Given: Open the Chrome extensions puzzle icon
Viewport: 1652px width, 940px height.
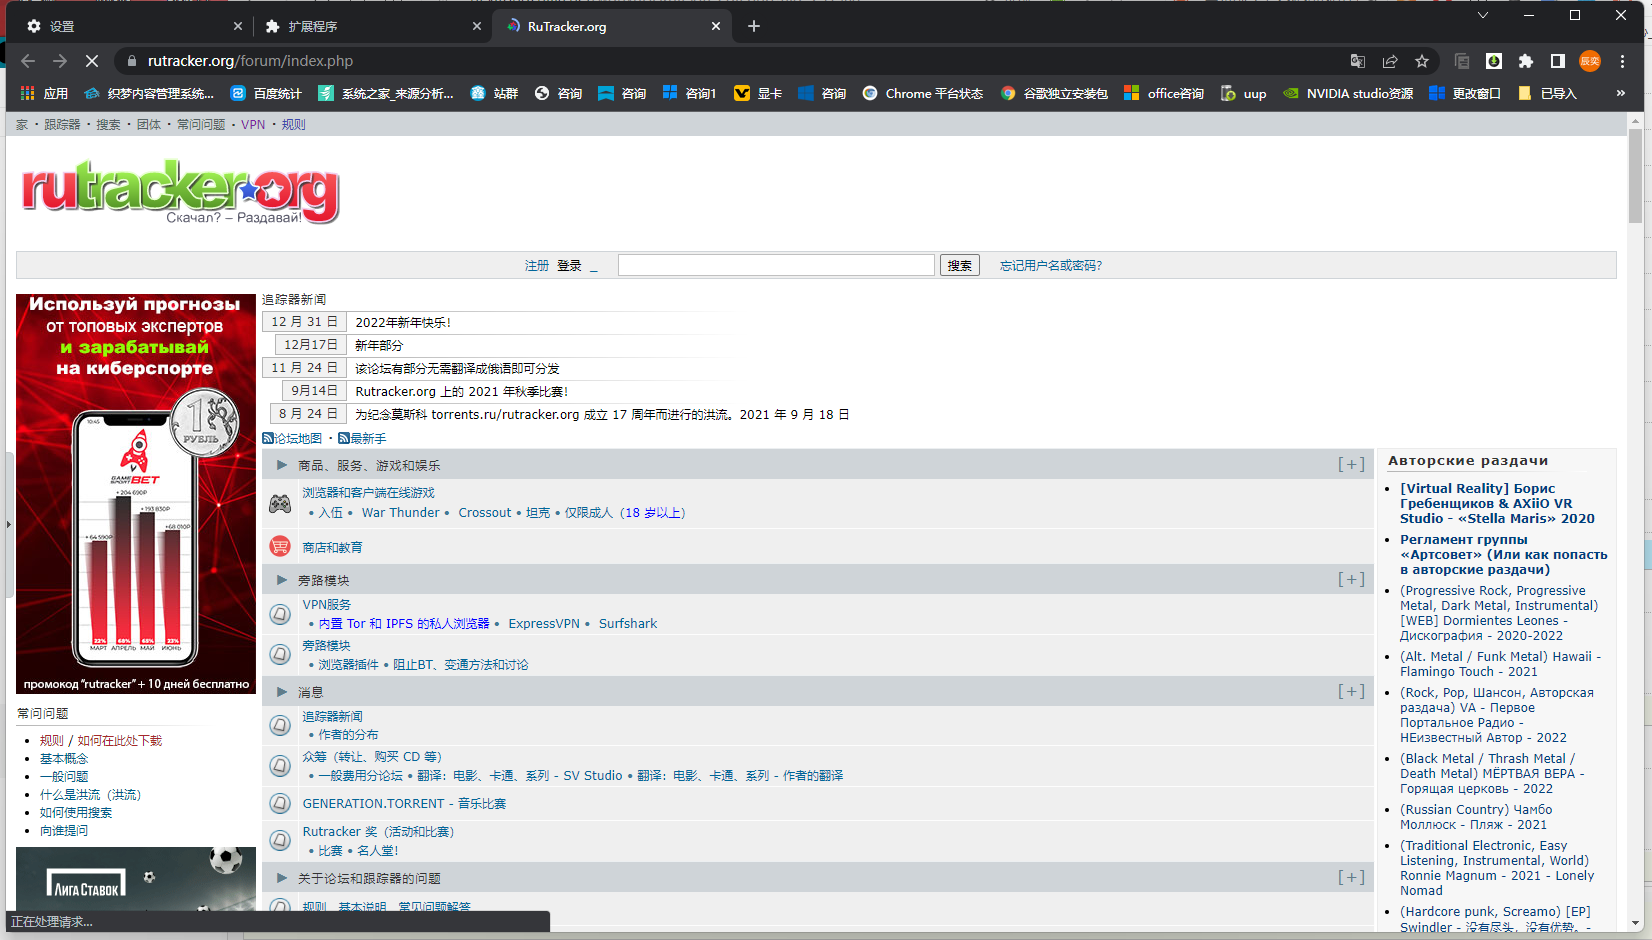Looking at the screenshot, I should (x=1525, y=61).
